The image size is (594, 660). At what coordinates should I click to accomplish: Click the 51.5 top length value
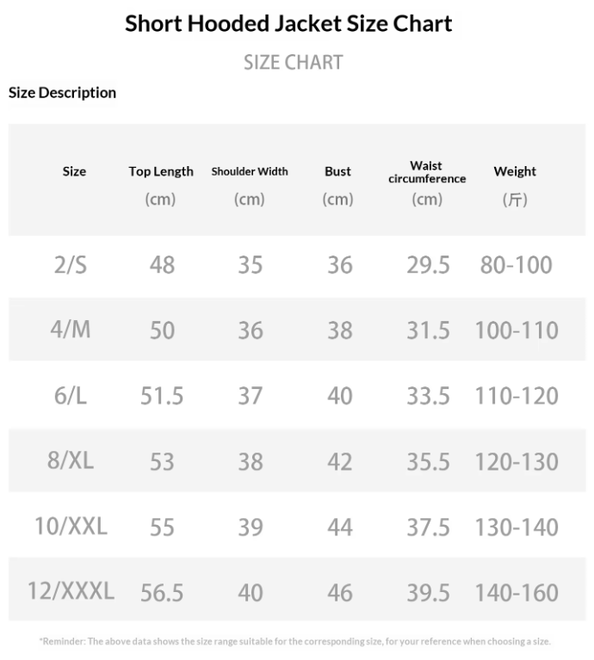(x=162, y=396)
